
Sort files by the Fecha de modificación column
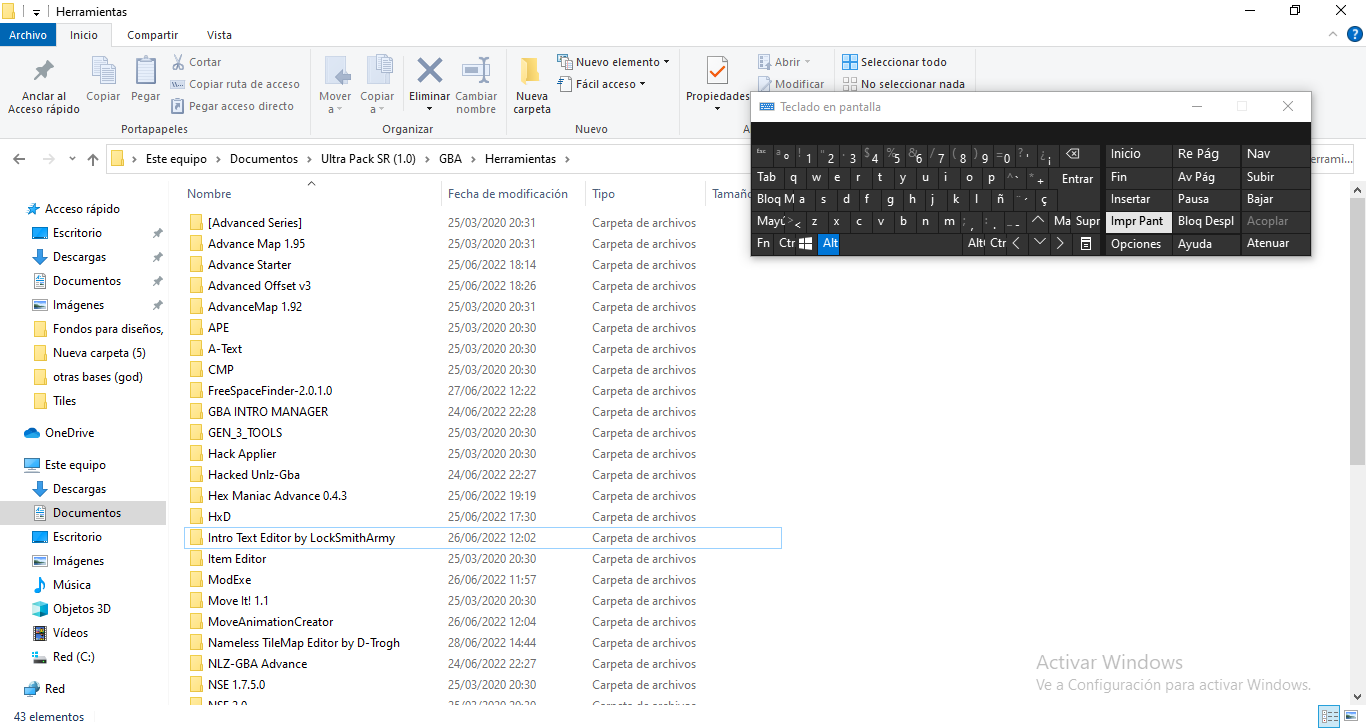pyautogui.click(x=508, y=194)
